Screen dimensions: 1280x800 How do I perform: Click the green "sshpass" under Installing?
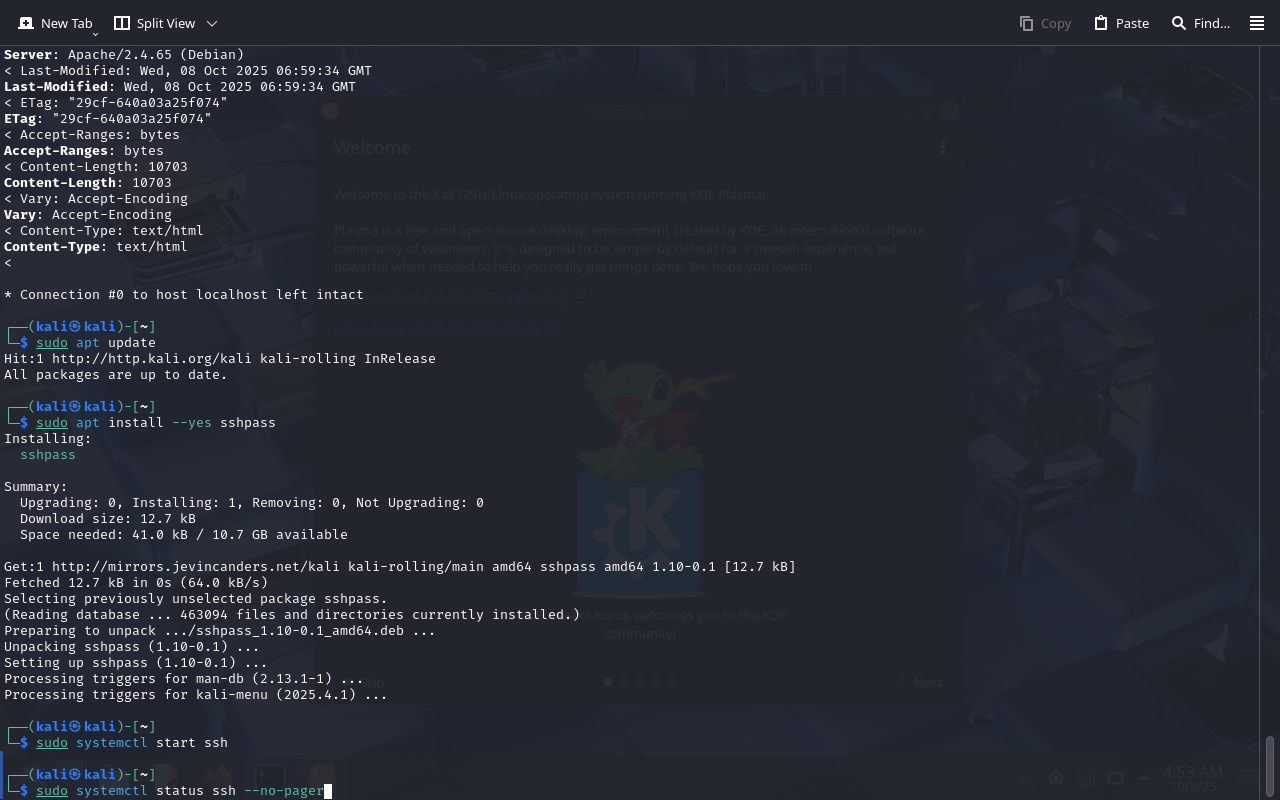(48, 455)
